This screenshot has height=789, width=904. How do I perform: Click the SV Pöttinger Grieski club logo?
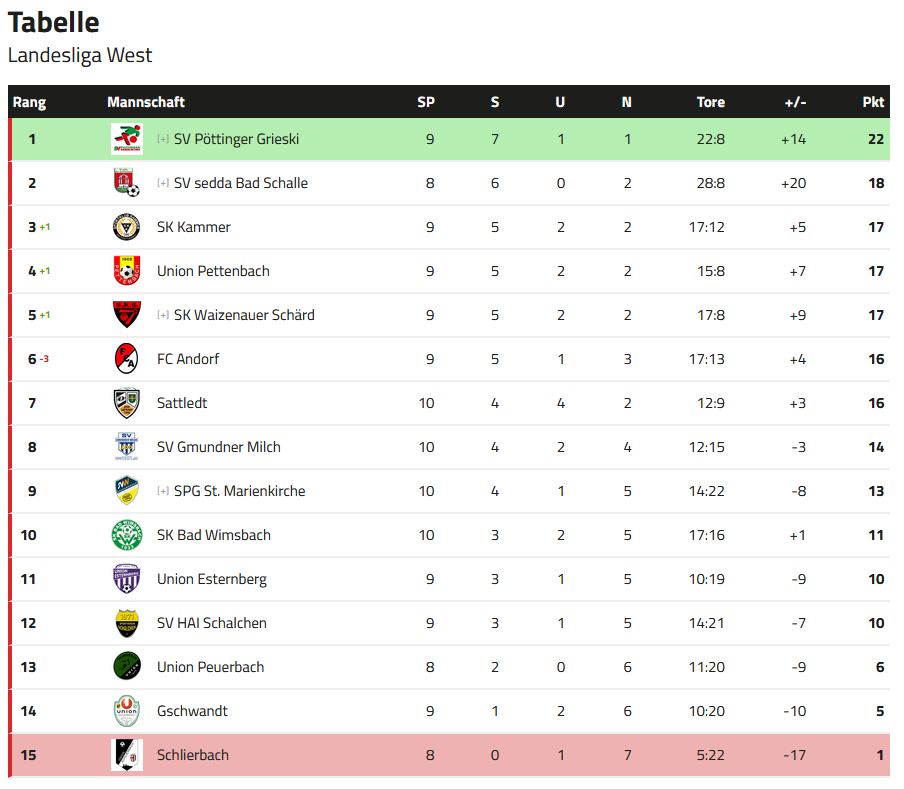click(127, 139)
